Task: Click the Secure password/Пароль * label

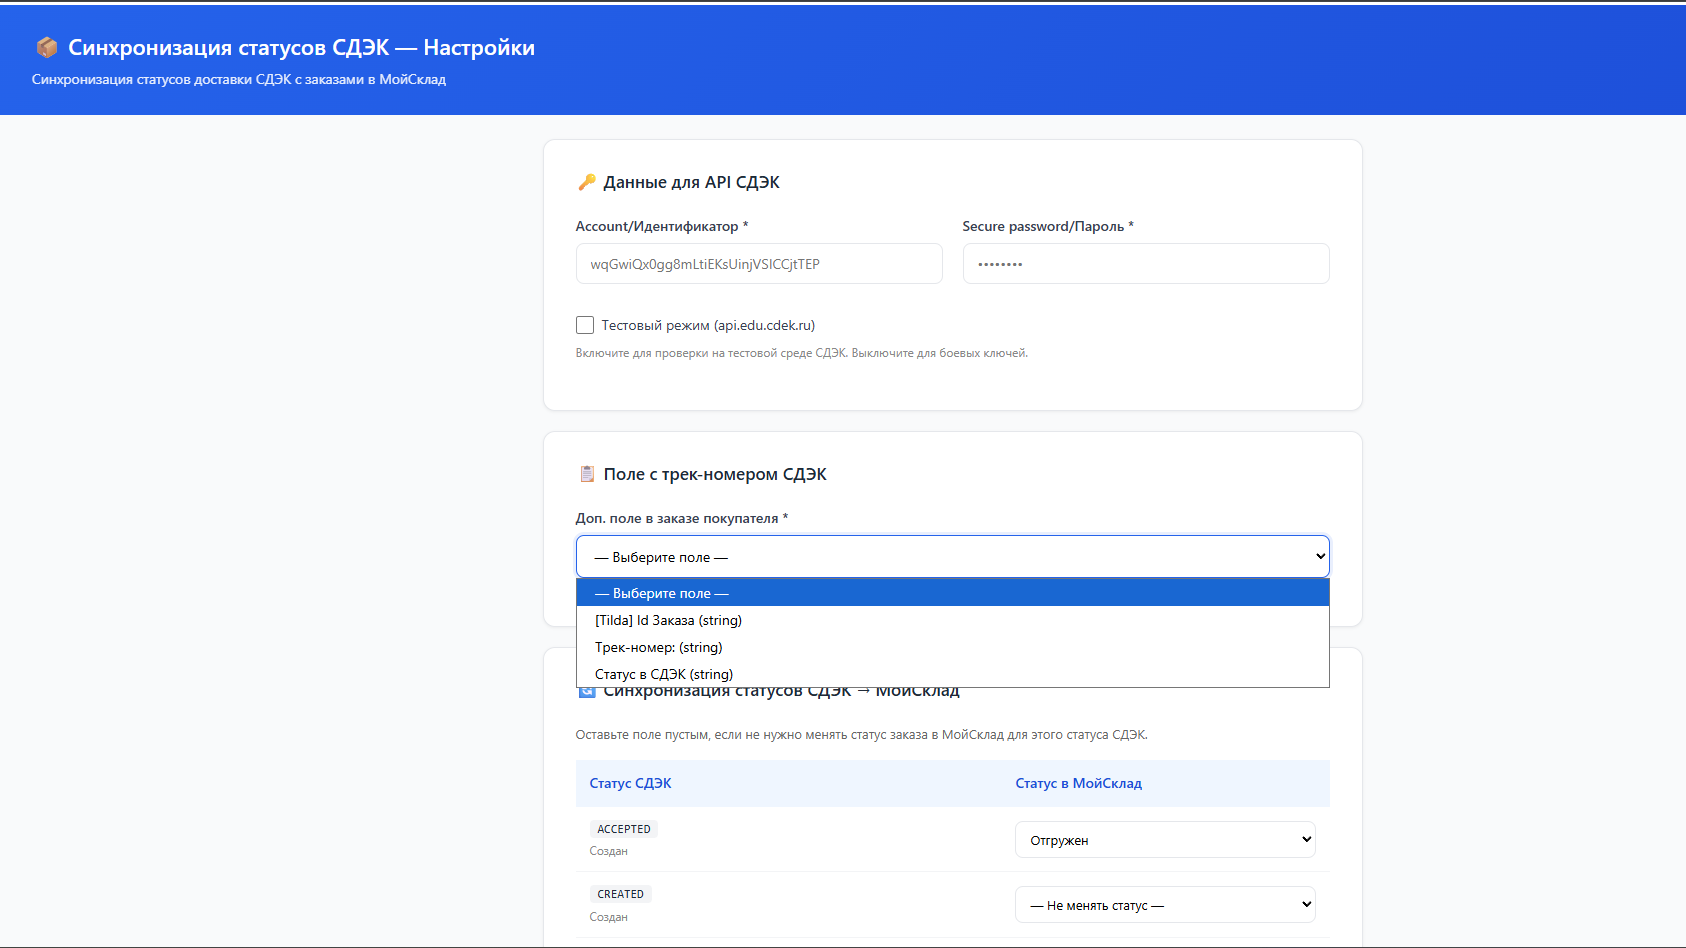Action: pyautogui.click(x=1048, y=226)
